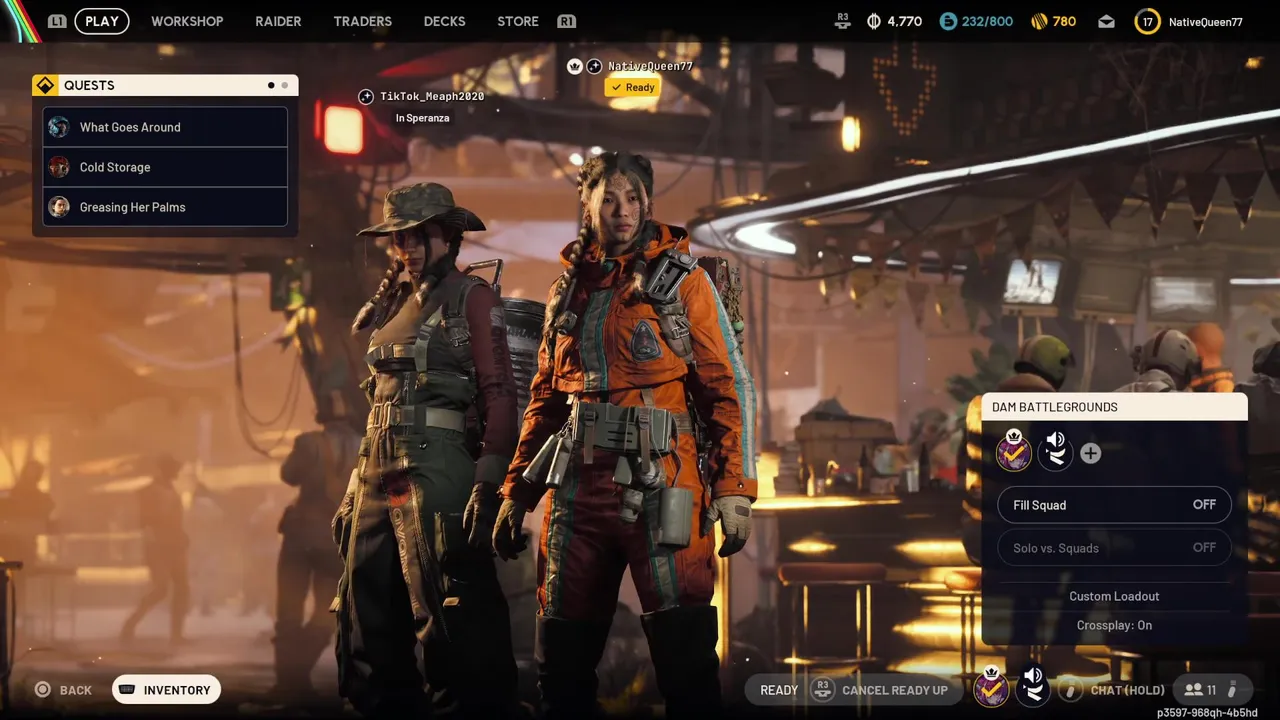Click the leader avatar in bottom bar
This screenshot has height=720, width=1280.
992,688
